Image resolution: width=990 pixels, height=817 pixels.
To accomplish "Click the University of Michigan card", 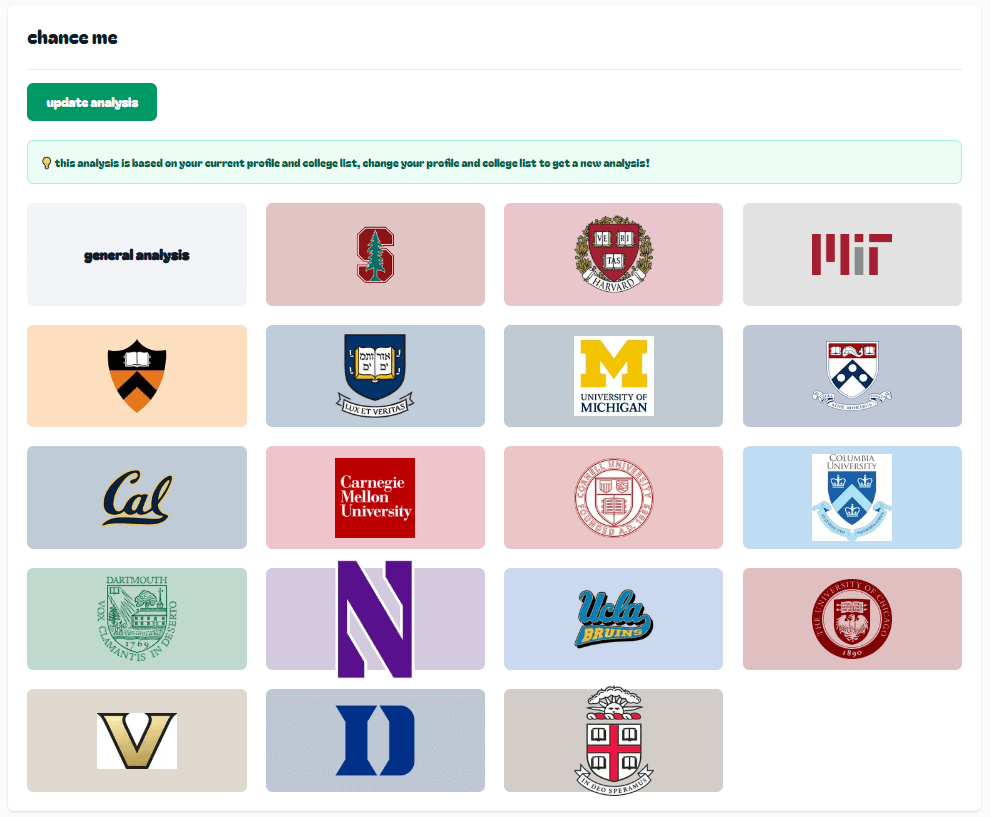I will (613, 376).
